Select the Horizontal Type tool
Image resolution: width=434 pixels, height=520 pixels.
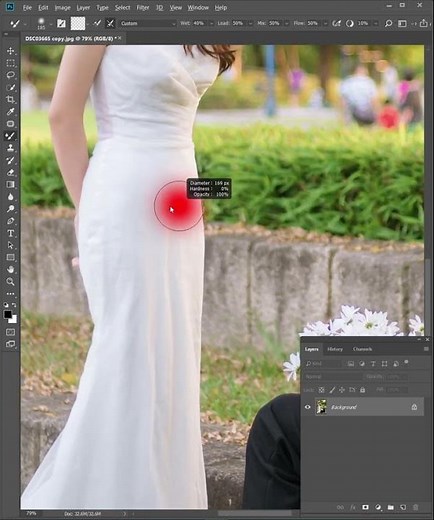(10, 233)
